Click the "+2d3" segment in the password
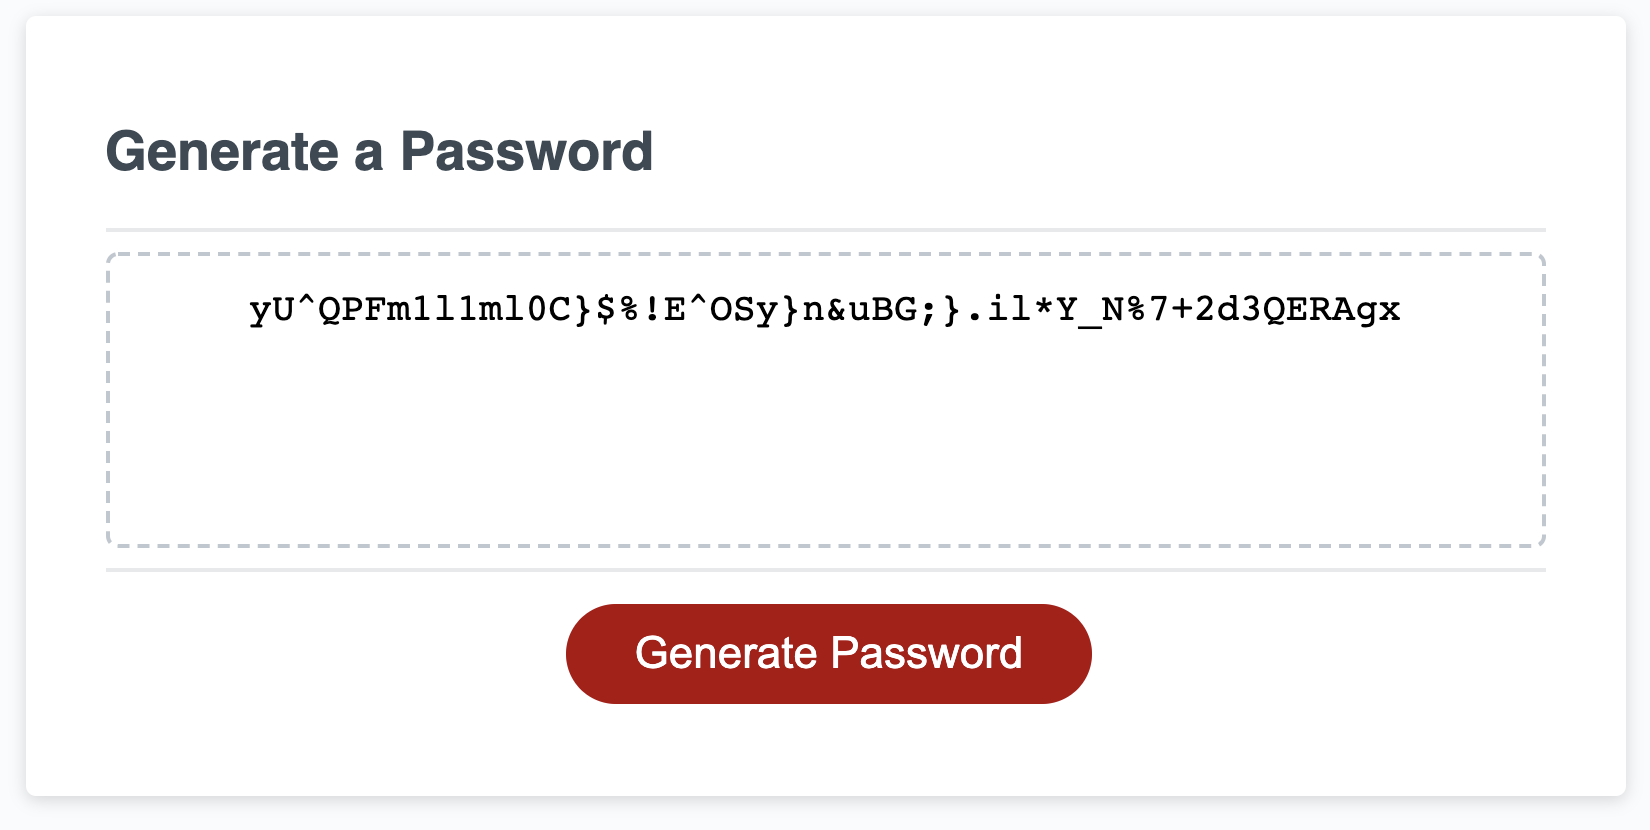The height and width of the screenshot is (830, 1650). coord(1215,309)
